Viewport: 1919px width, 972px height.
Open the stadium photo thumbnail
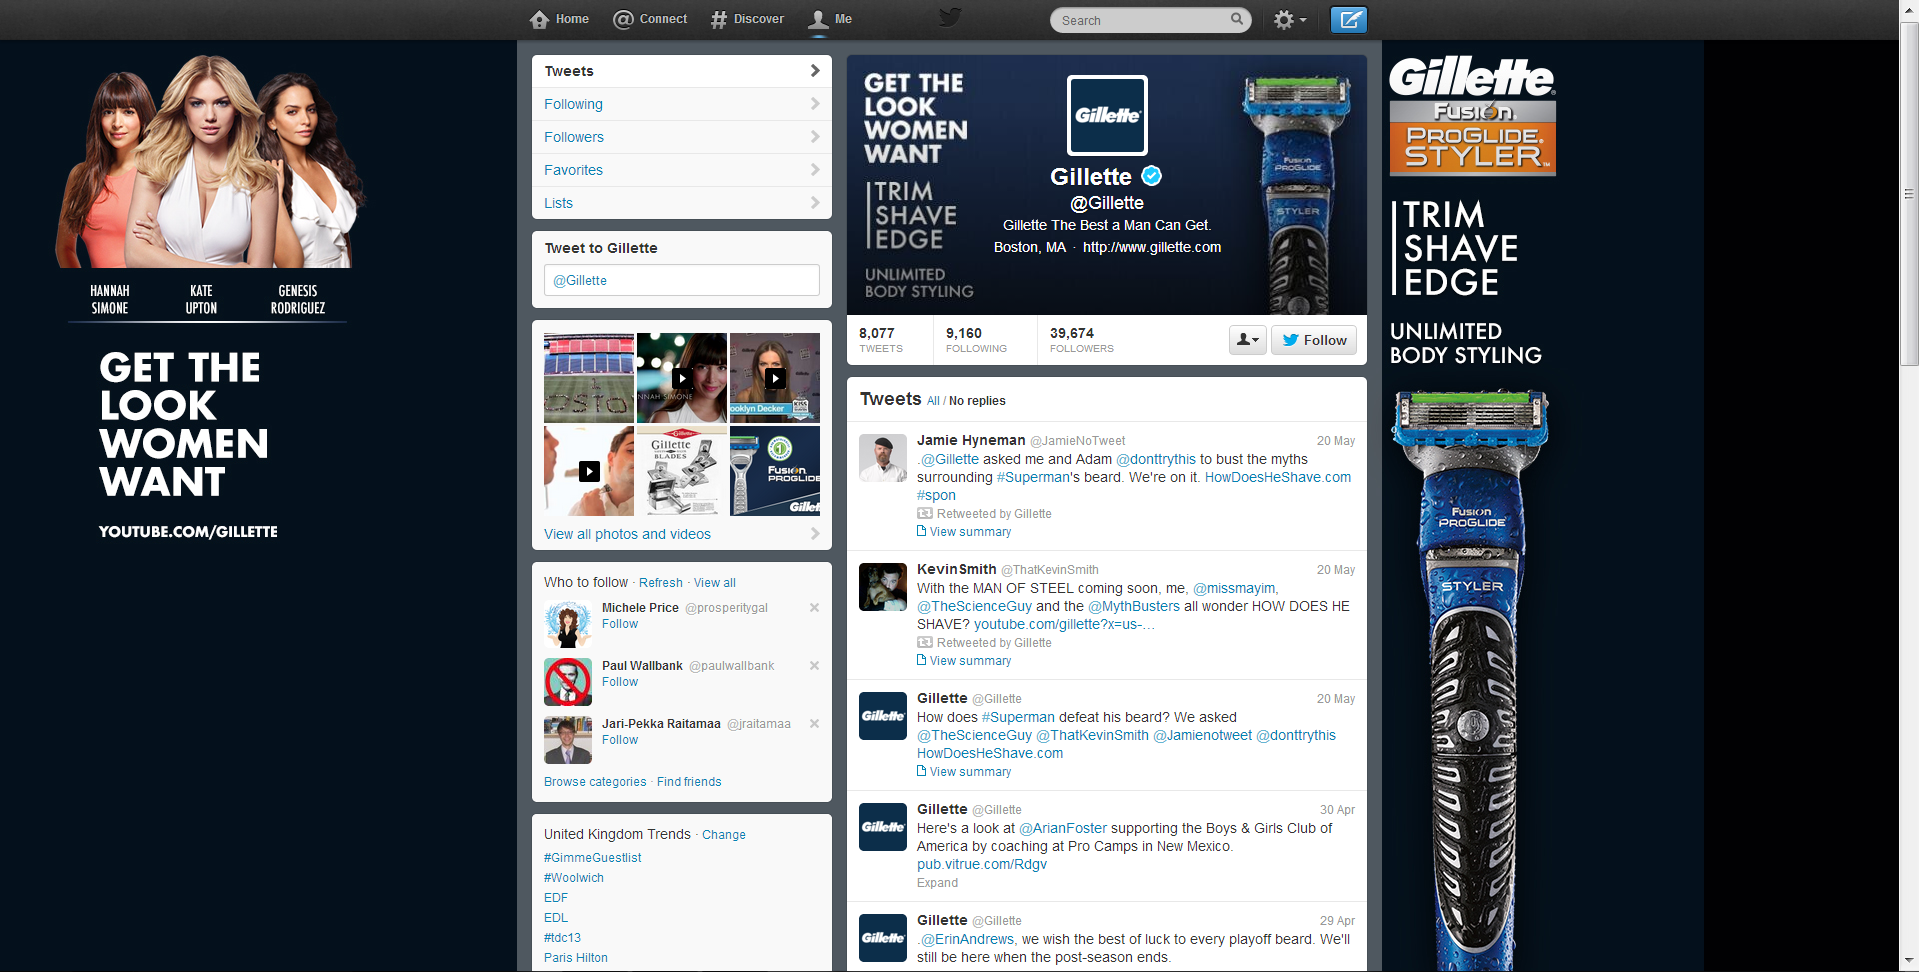click(x=589, y=377)
